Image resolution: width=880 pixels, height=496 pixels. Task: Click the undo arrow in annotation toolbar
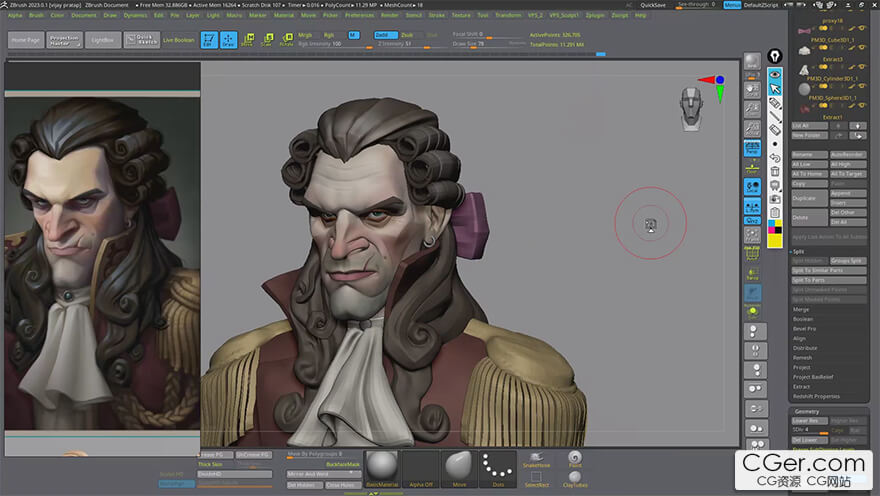(x=774, y=158)
